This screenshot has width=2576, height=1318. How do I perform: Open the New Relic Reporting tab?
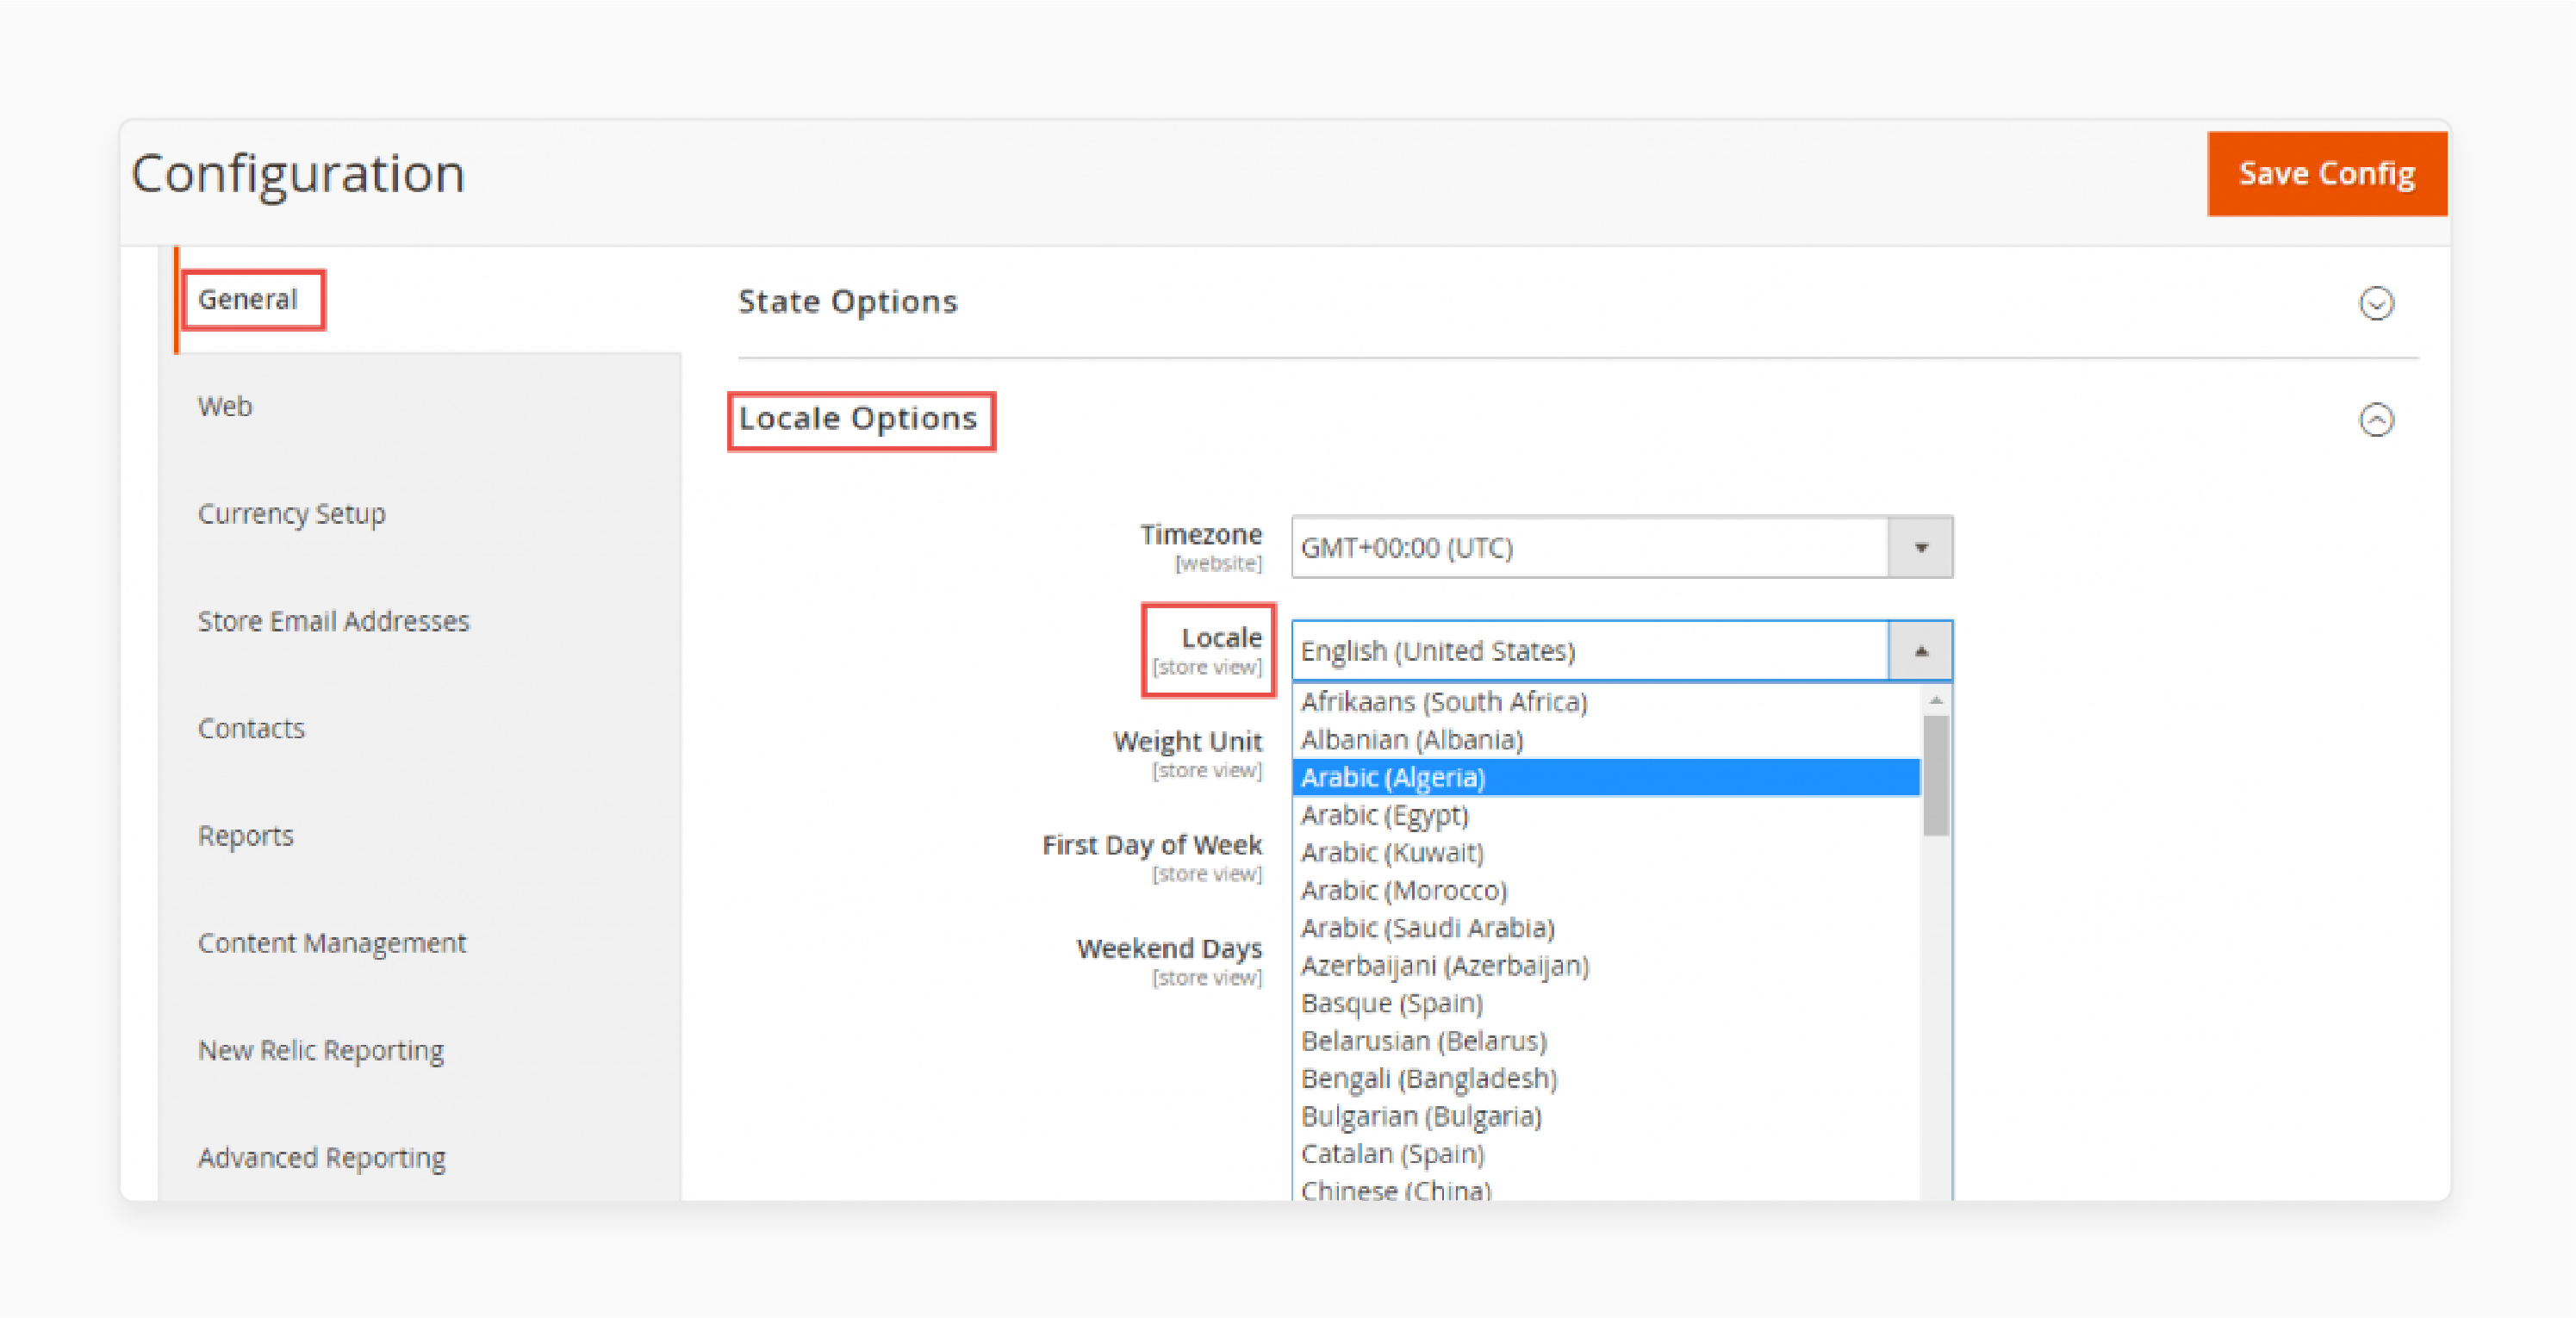coord(321,1050)
